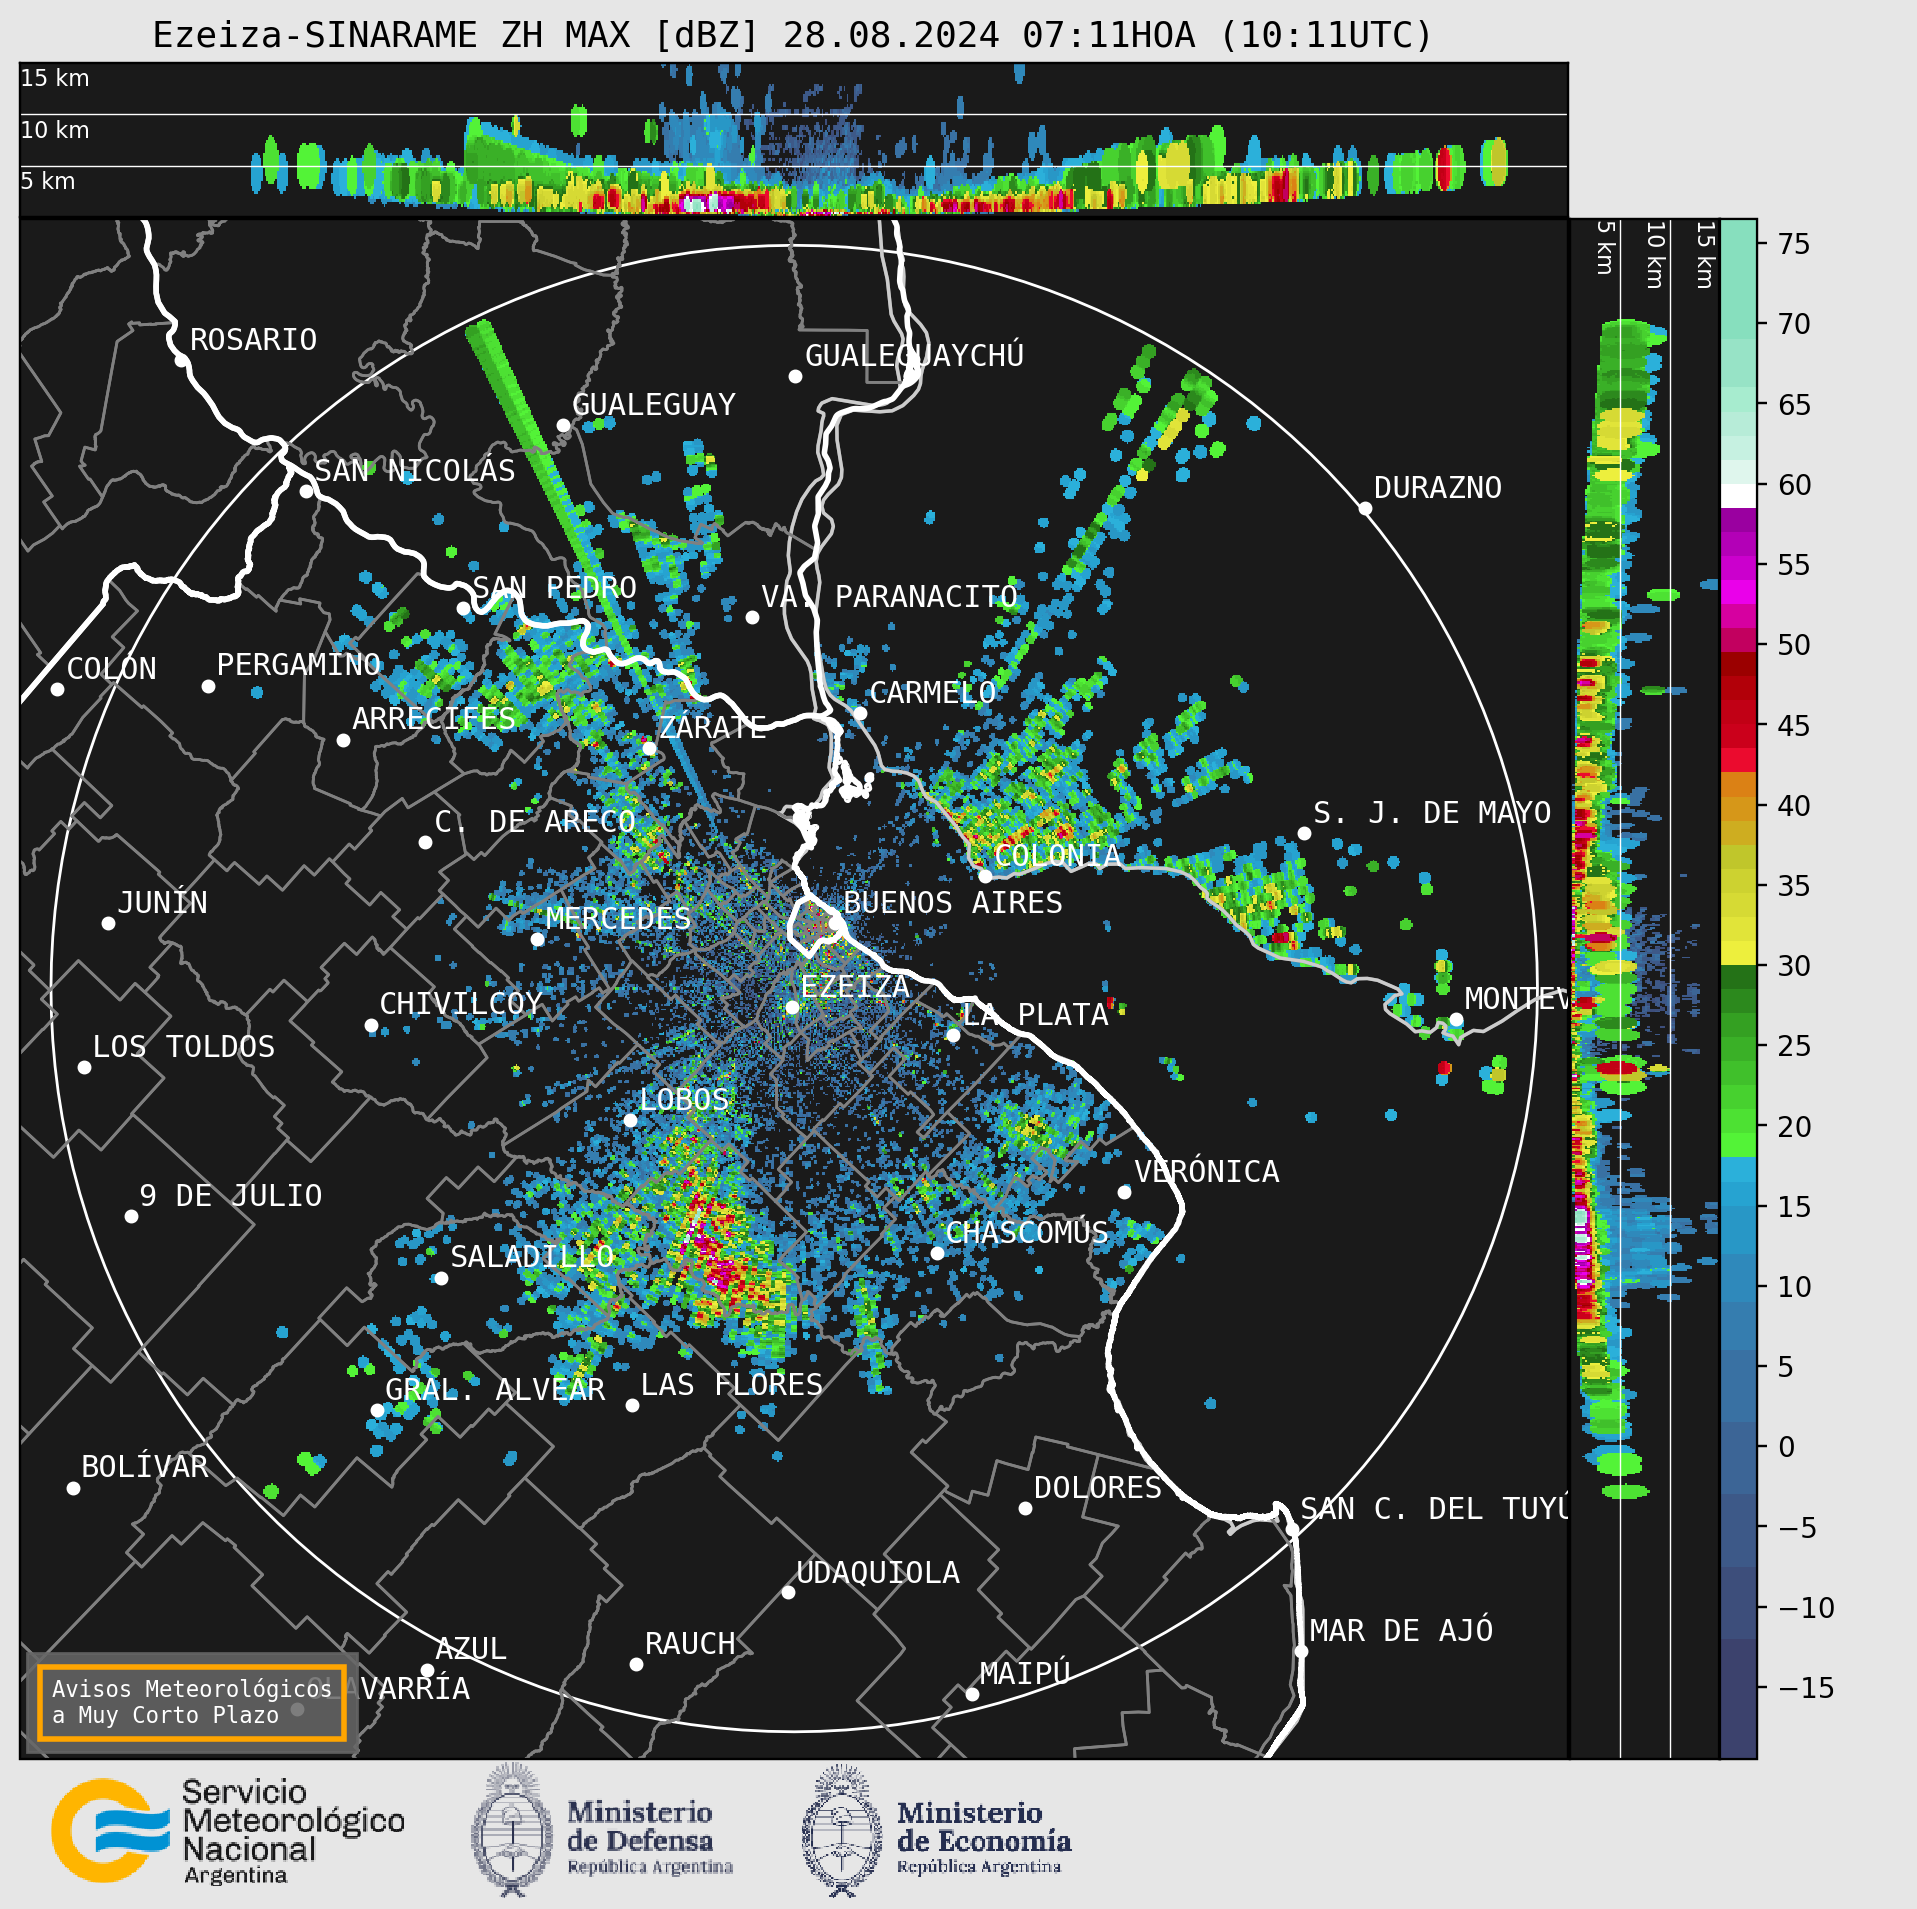This screenshot has width=1917, height=1909.
Task: Click the UDAQUIOLA city label
Action: click(x=877, y=1572)
